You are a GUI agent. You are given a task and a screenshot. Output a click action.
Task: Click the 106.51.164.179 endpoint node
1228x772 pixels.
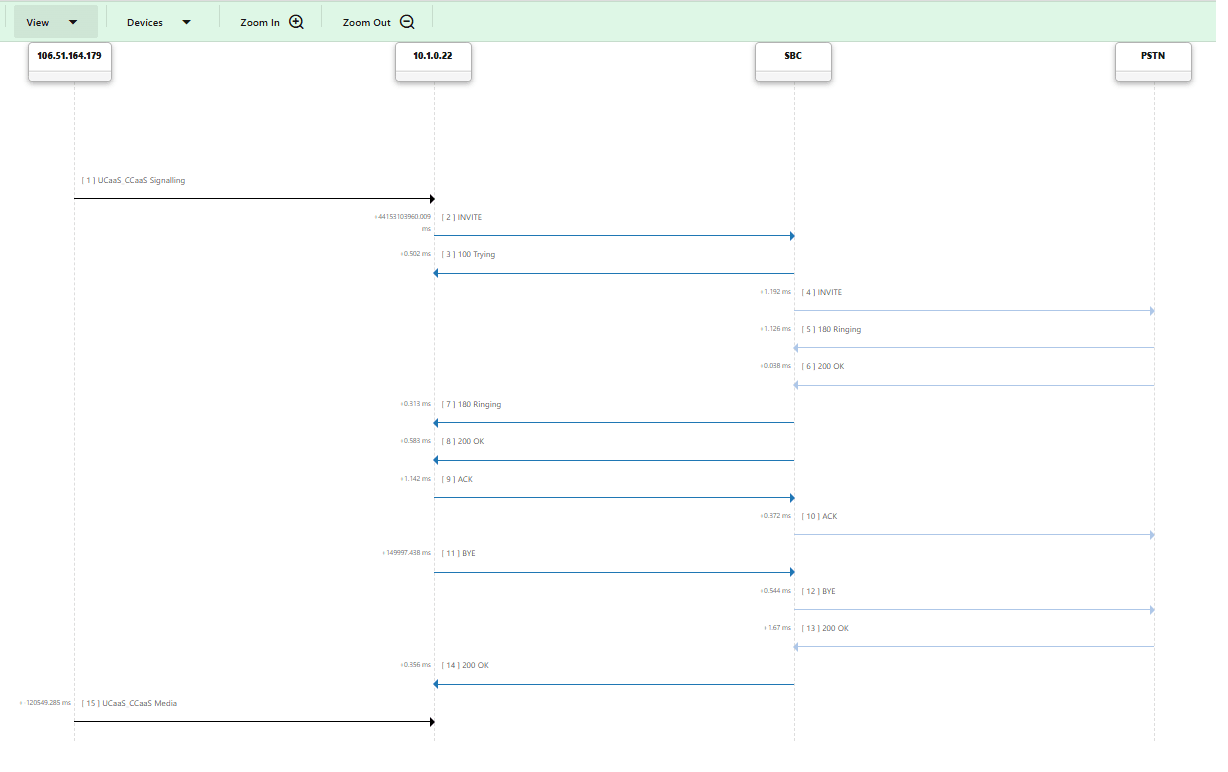coord(69,57)
